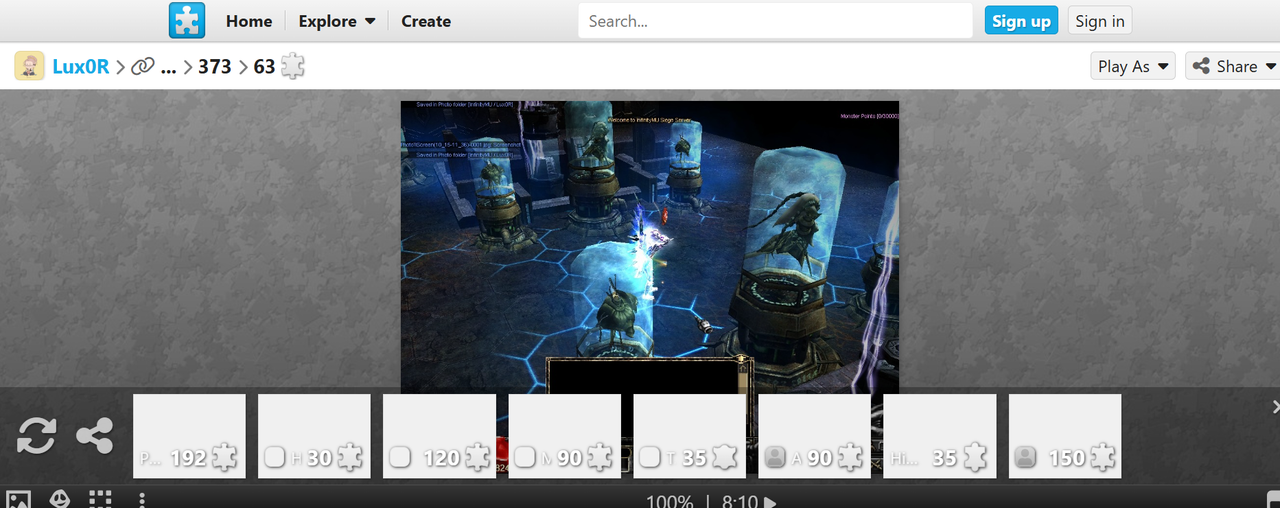Open the Lux0R profile link
Screen dimensions: 1280x508
[x=81, y=67]
